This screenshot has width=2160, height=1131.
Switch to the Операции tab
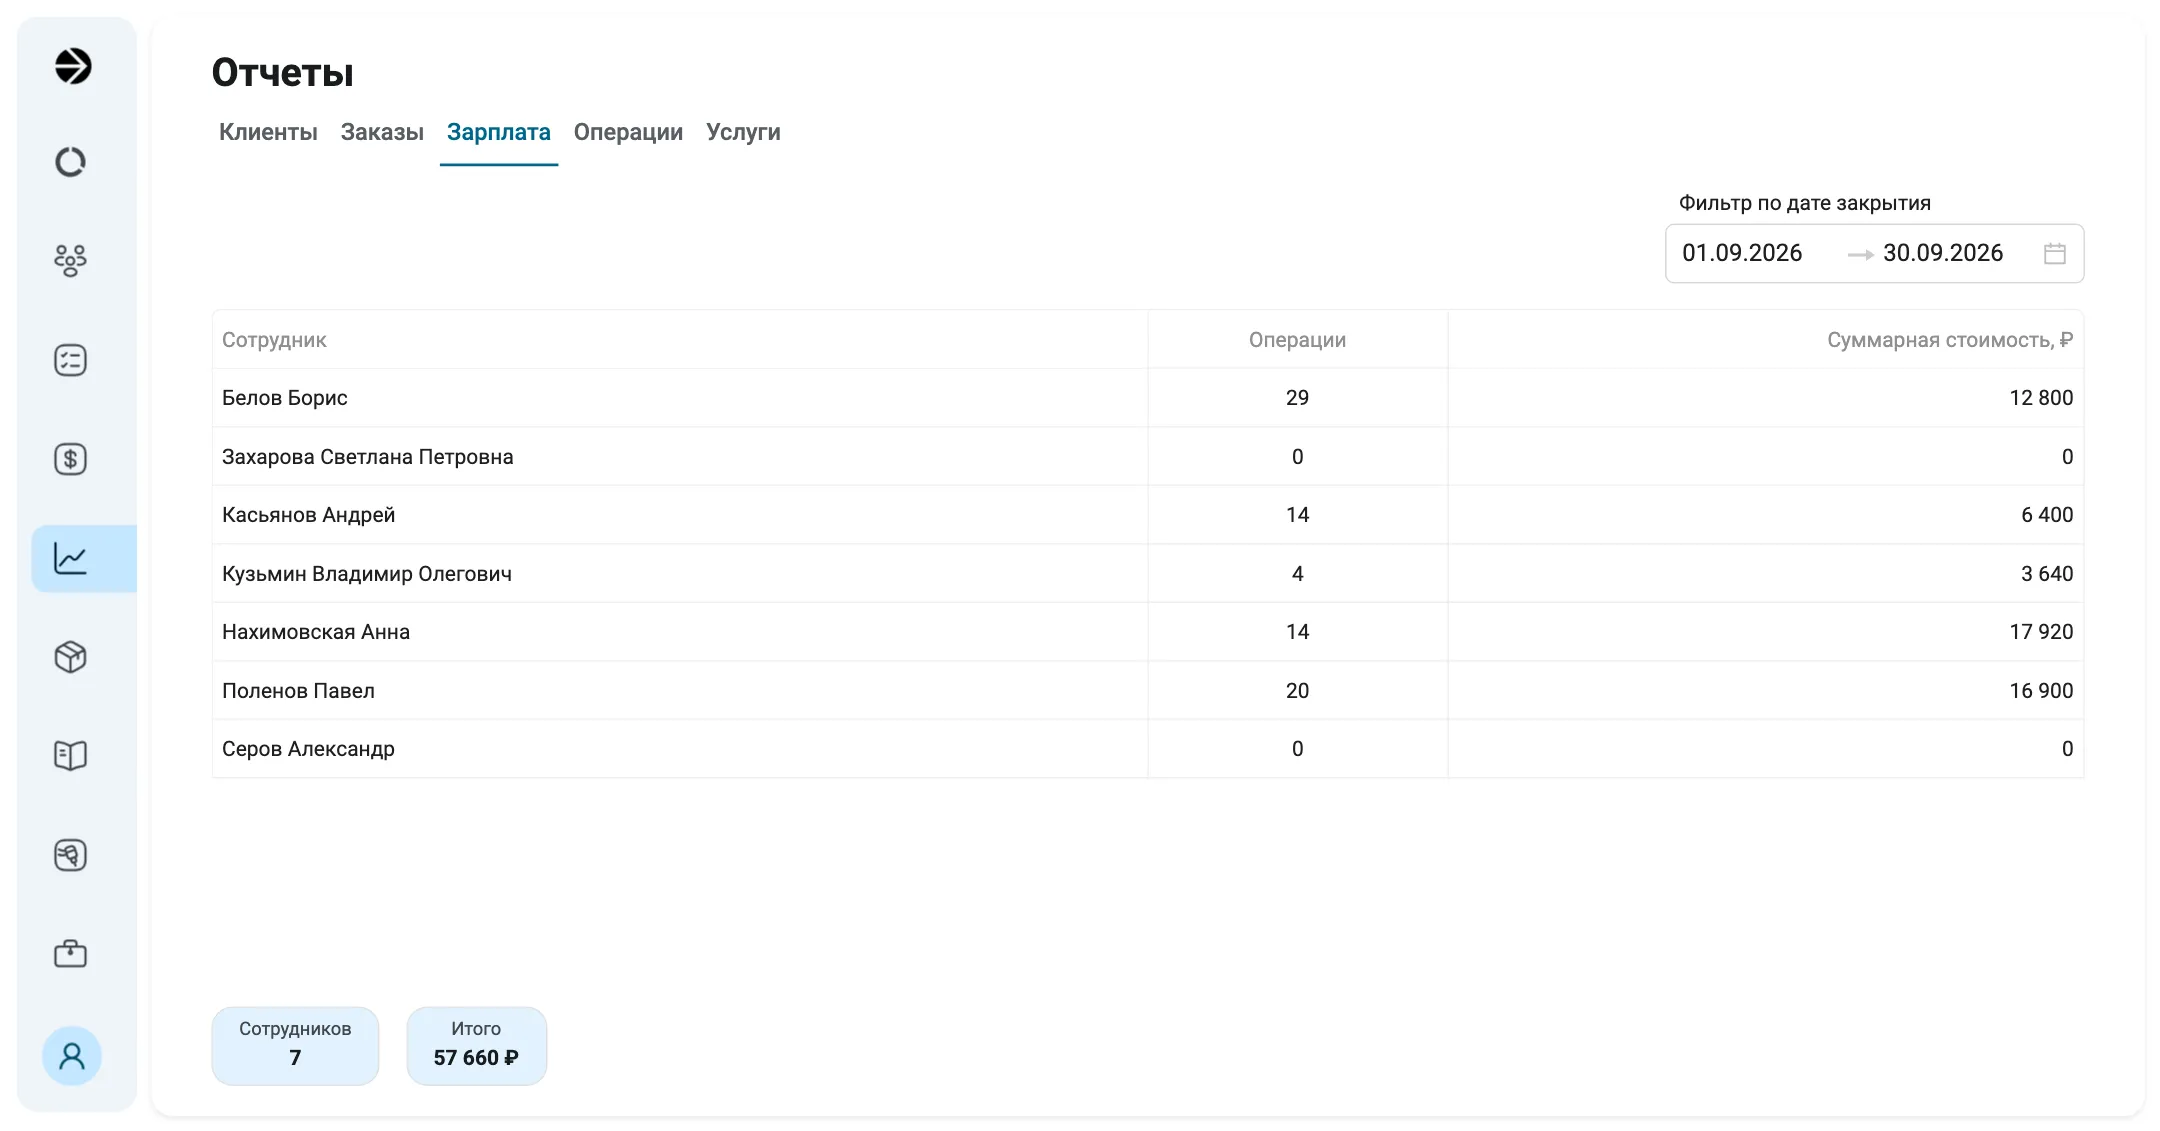[x=628, y=132]
